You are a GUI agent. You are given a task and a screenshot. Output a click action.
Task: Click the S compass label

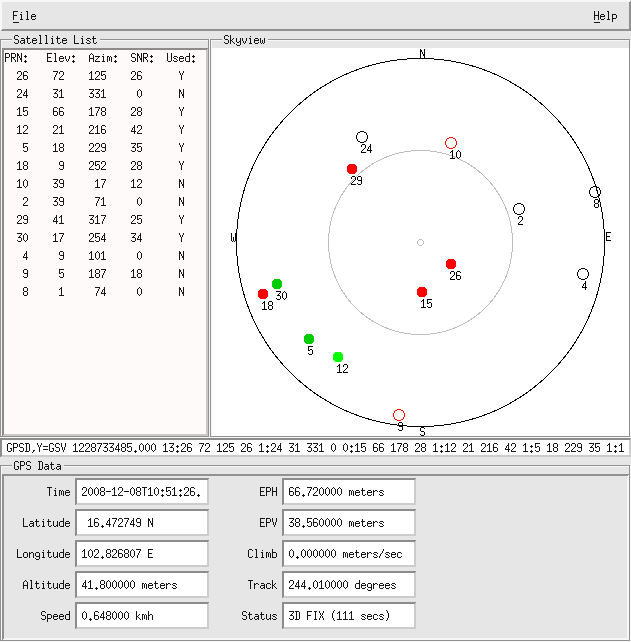pyautogui.click(x=423, y=432)
